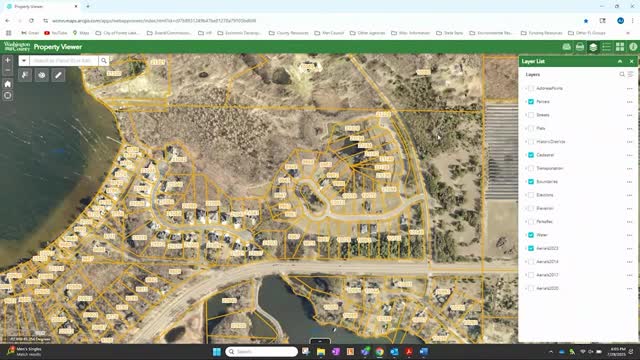The height and width of the screenshot is (360, 640).
Task: Expand the Boundaries layer group
Action: 526,182
